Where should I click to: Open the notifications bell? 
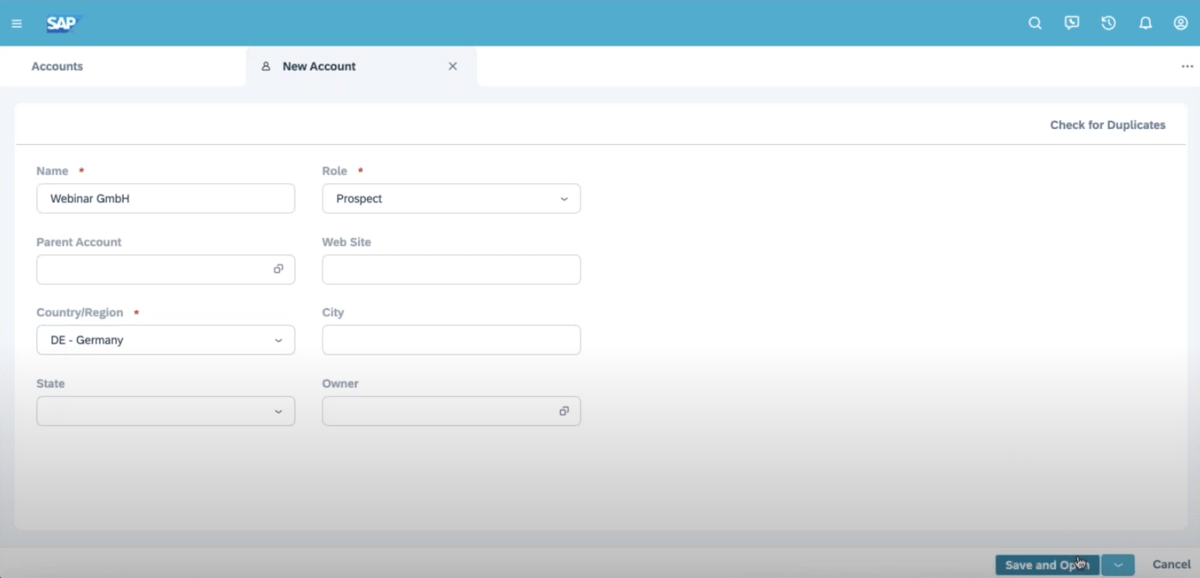point(1145,23)
